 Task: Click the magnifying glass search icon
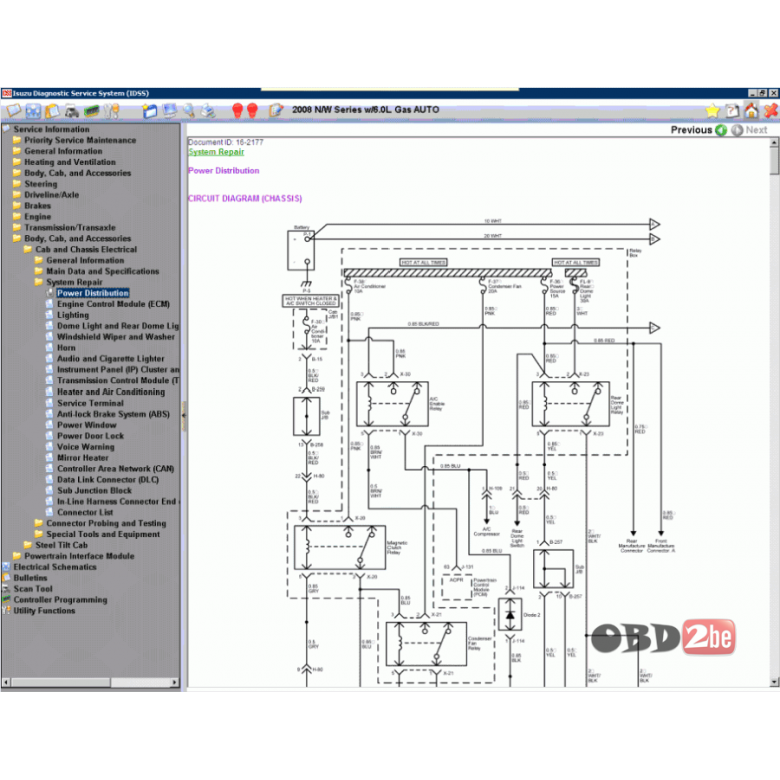(x=189, y=110)
